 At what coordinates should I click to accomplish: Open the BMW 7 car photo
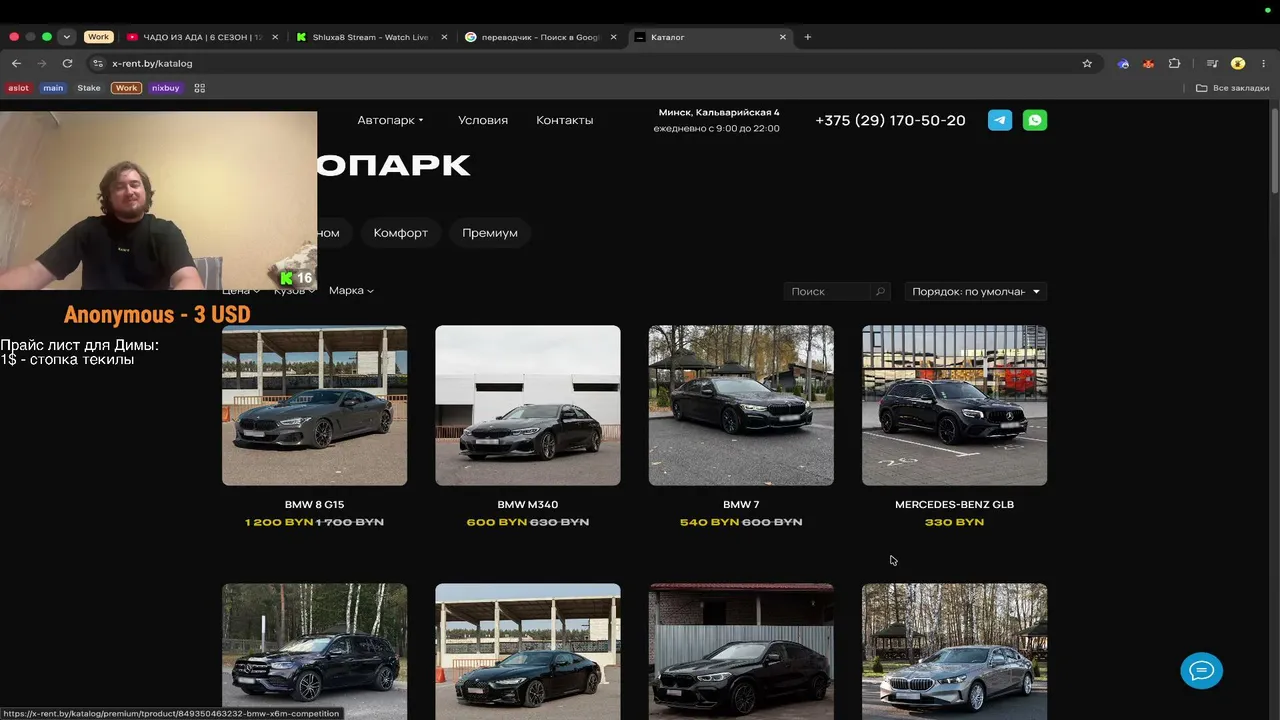coord(741,405)
